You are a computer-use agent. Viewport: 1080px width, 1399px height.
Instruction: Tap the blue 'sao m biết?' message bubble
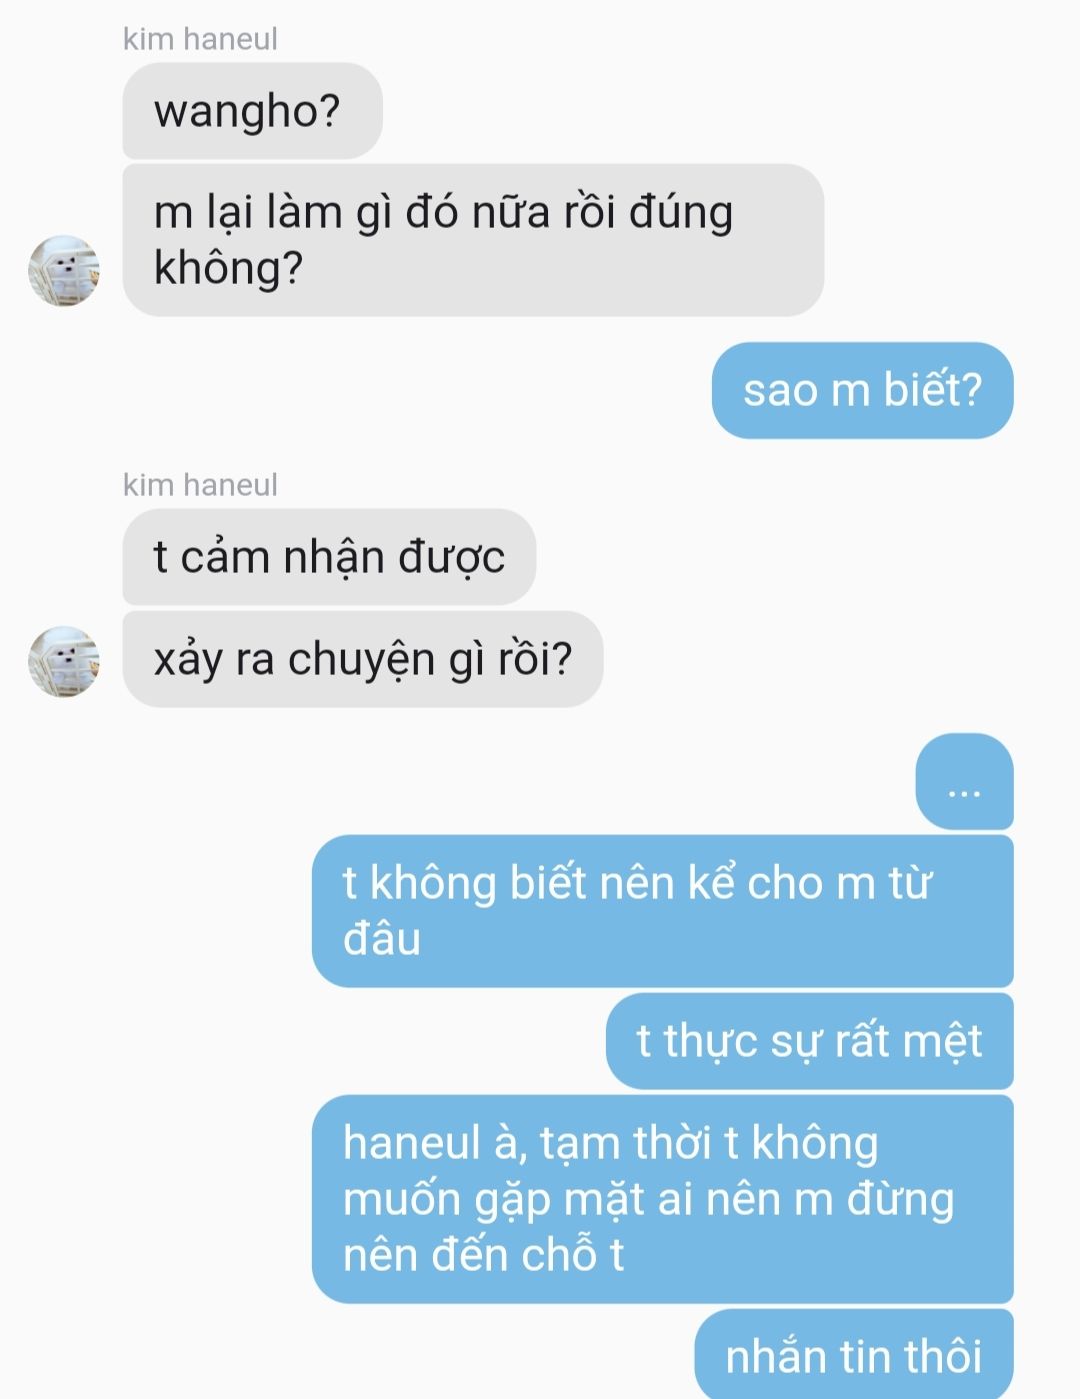click(862, 390)
